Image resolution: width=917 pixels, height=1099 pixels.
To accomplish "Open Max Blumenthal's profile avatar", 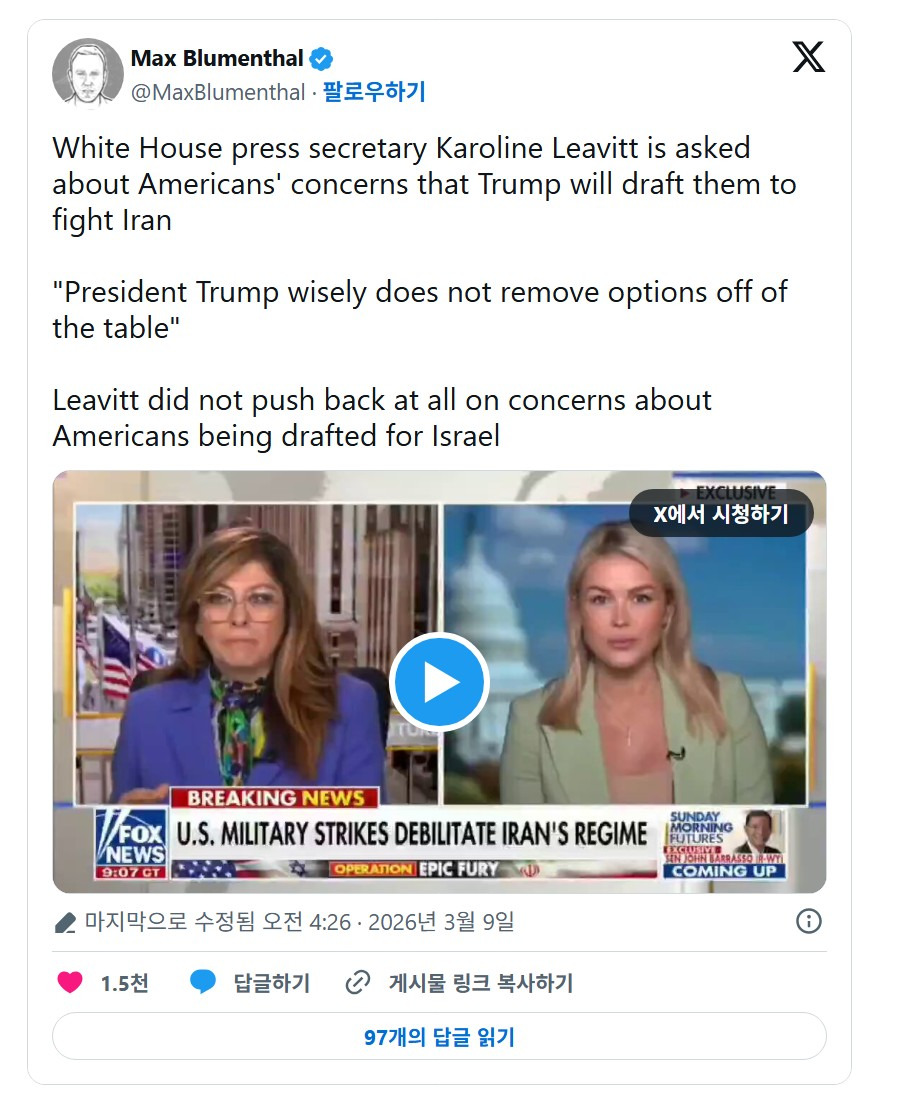I will point(88,73).
